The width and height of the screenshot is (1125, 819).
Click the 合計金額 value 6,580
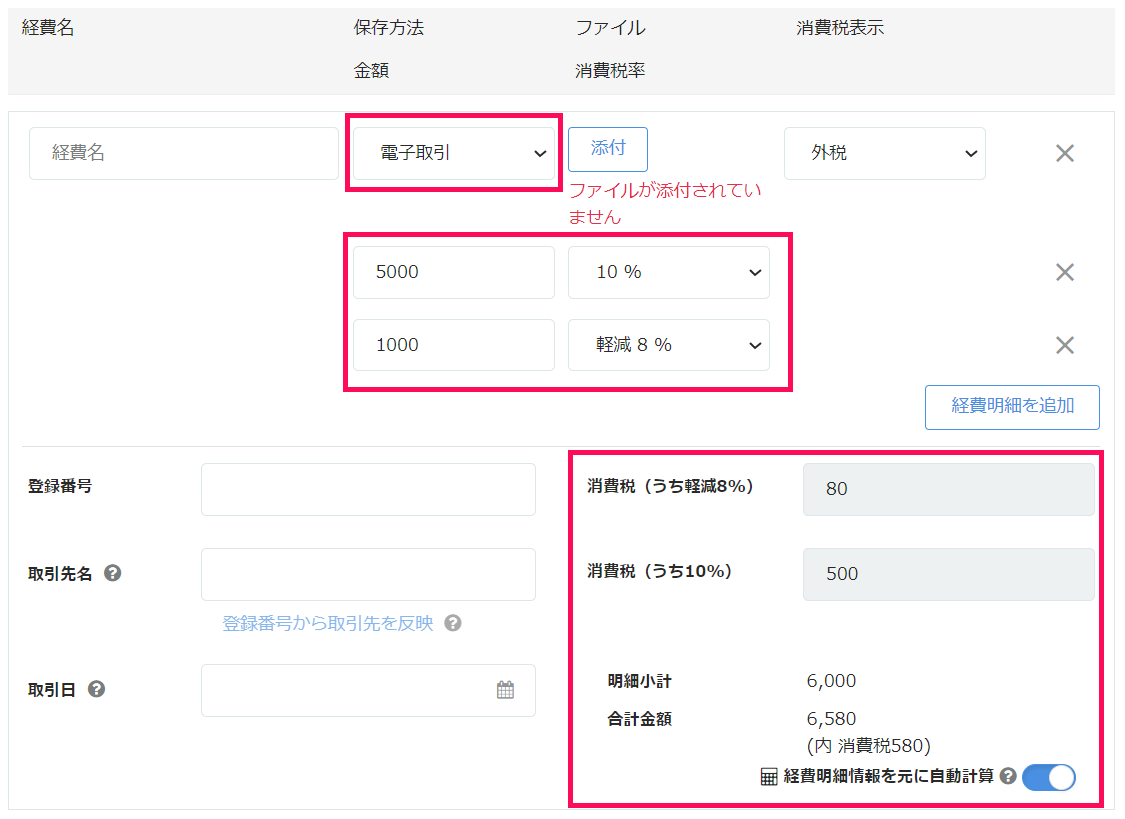(x=831, y=719)
